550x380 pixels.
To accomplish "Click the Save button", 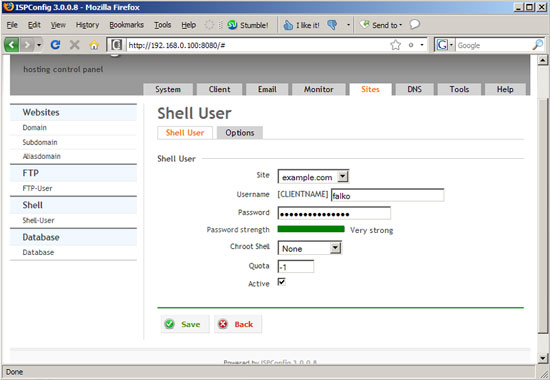I will 185,324.
